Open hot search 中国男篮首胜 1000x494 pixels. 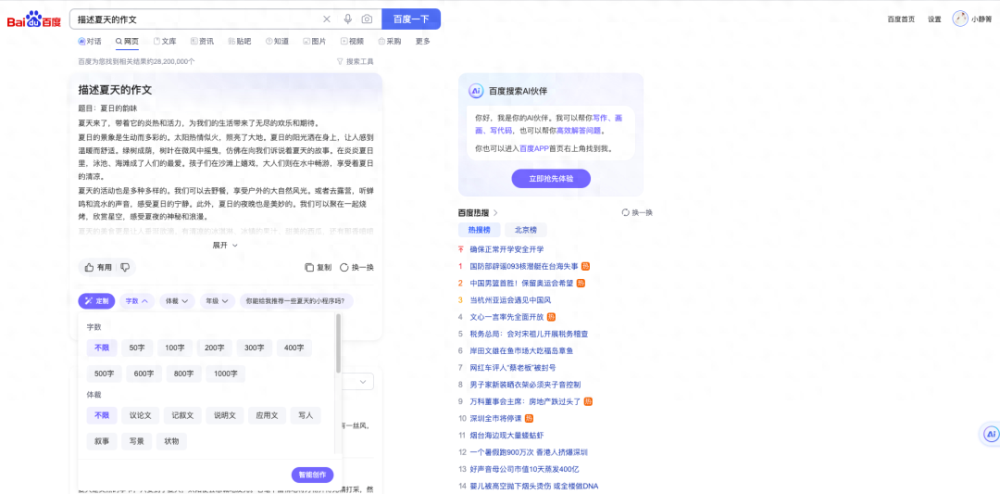tap(521, 283)
